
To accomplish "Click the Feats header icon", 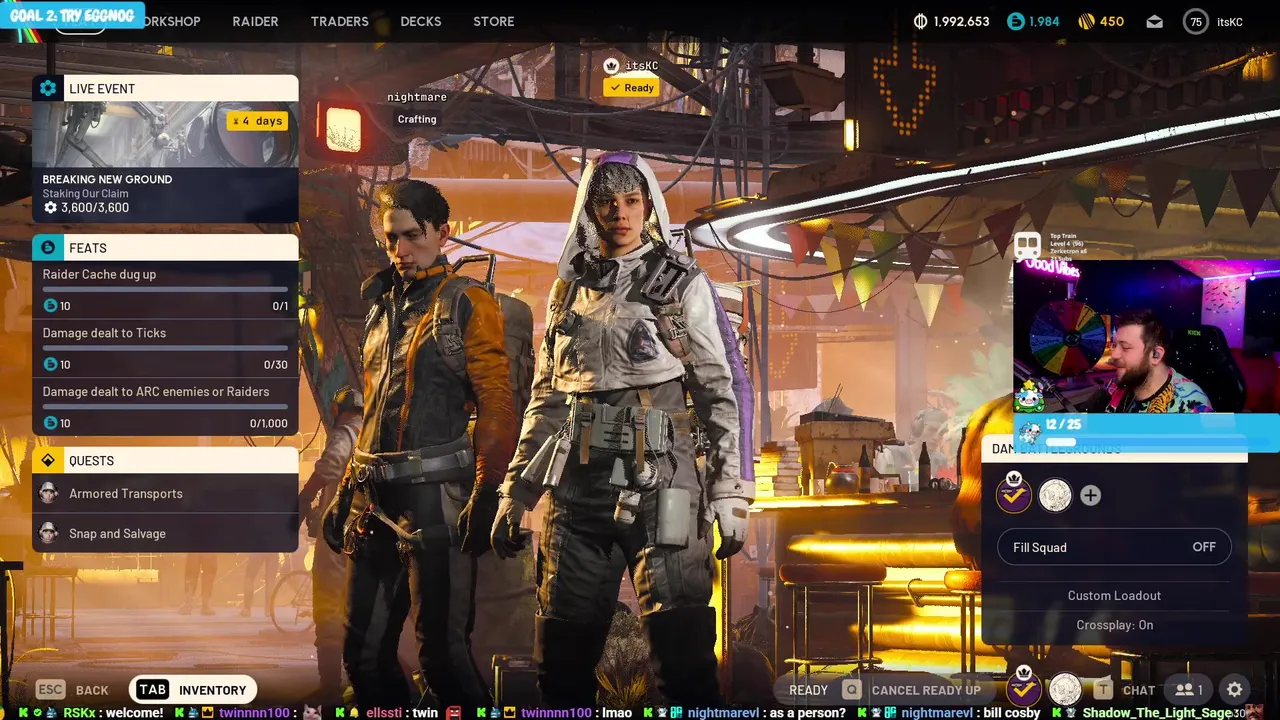I will 48,247.
